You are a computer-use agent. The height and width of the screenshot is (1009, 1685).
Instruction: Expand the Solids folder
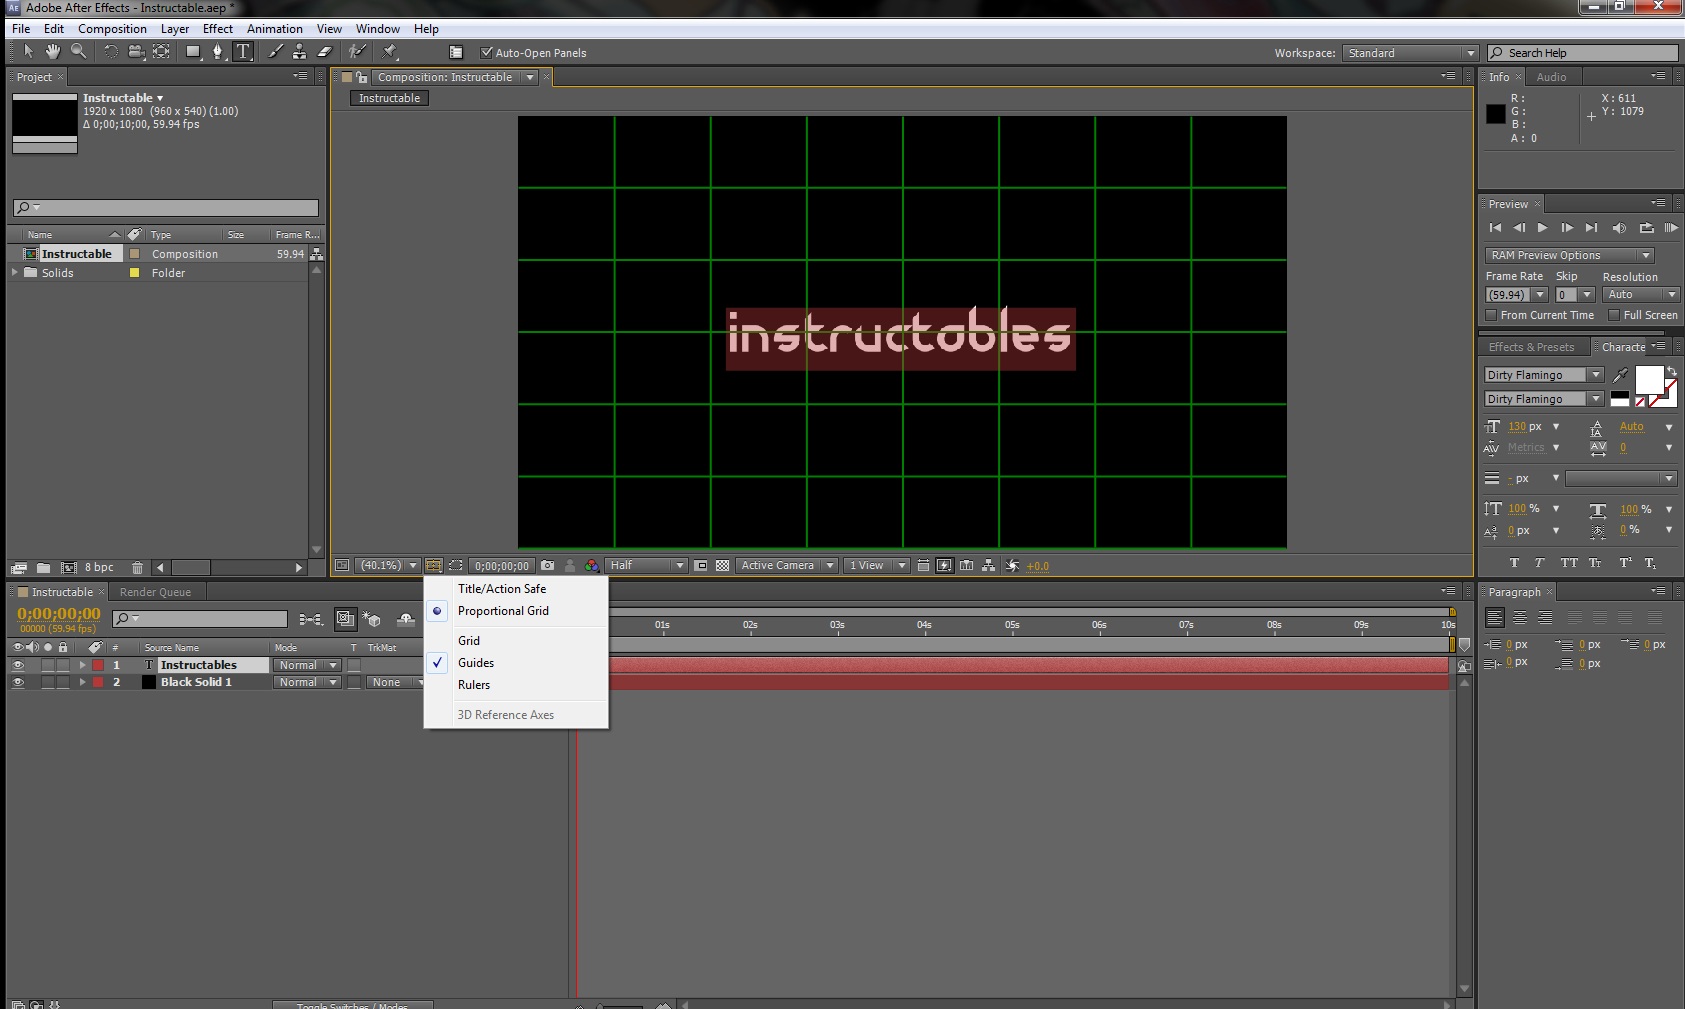tap(15, 272)
